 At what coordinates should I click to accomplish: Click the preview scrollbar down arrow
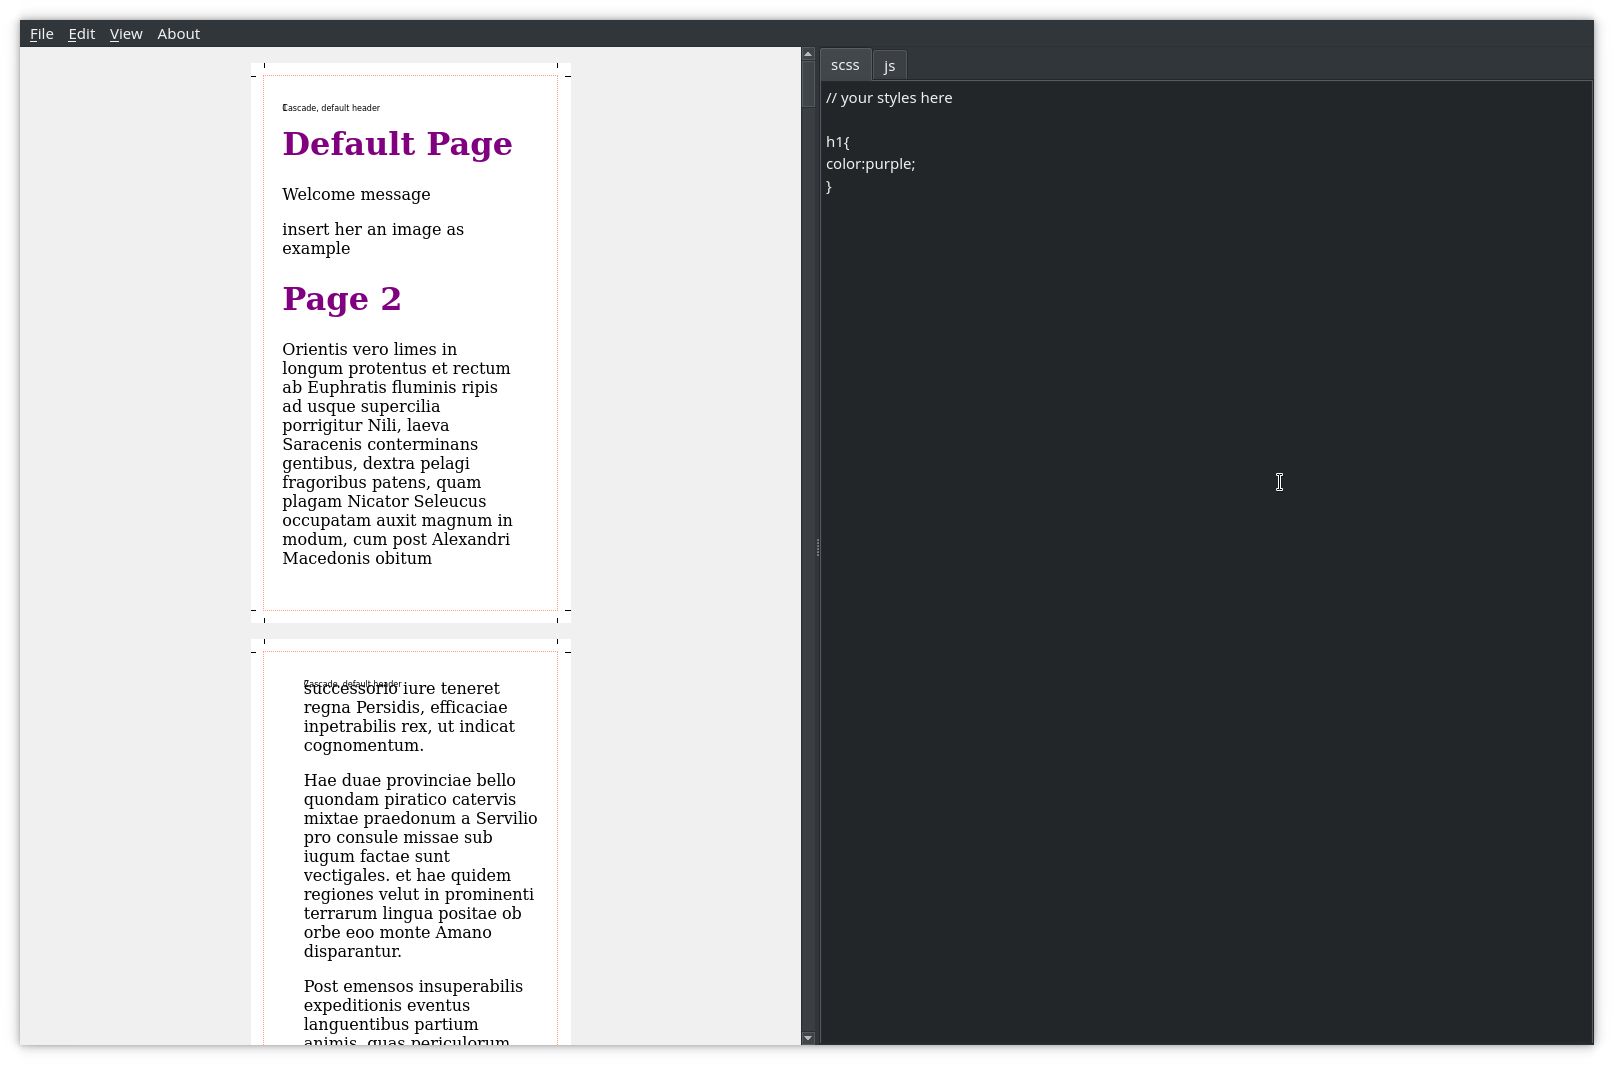(808, 1038)
